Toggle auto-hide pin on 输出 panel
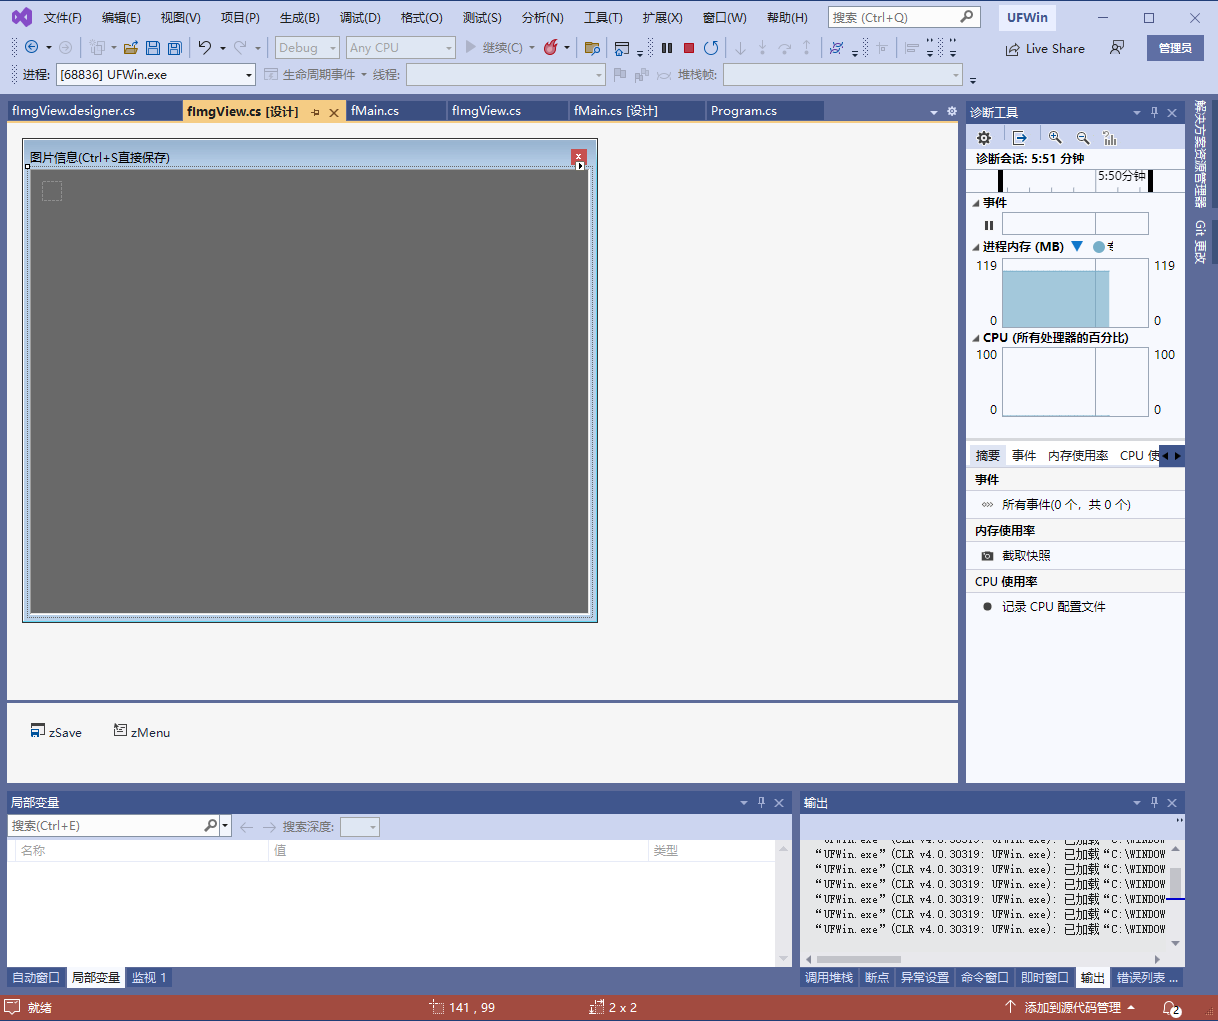 (x=1154, y=802)
